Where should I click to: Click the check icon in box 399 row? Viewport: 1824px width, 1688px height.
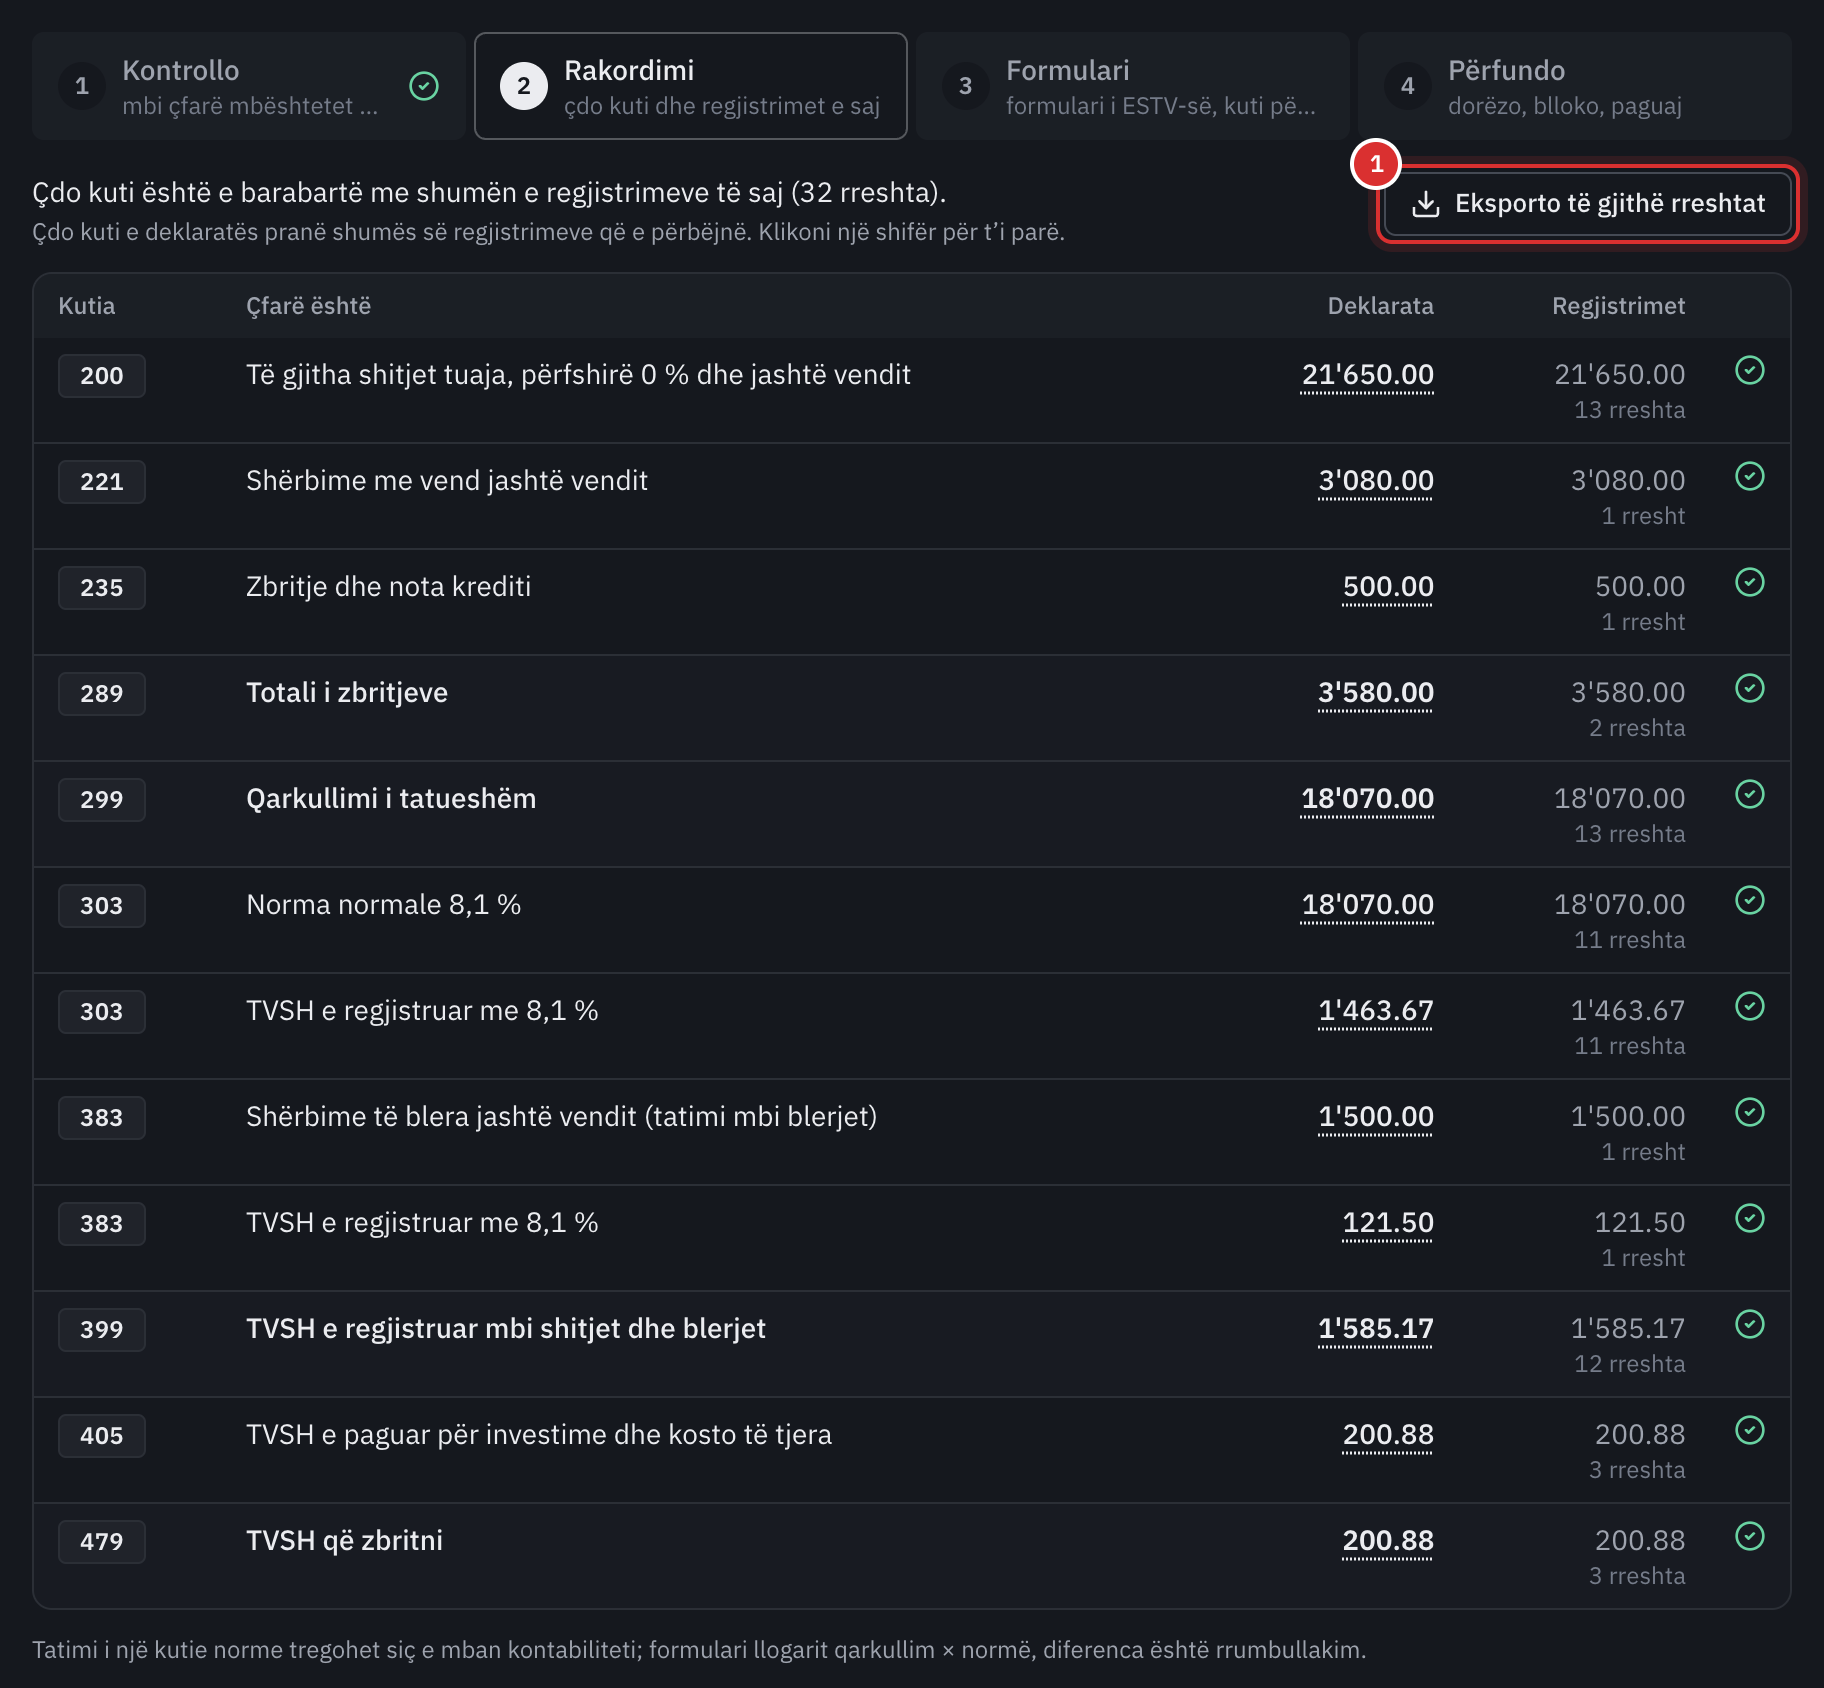pos(1750,1324)
